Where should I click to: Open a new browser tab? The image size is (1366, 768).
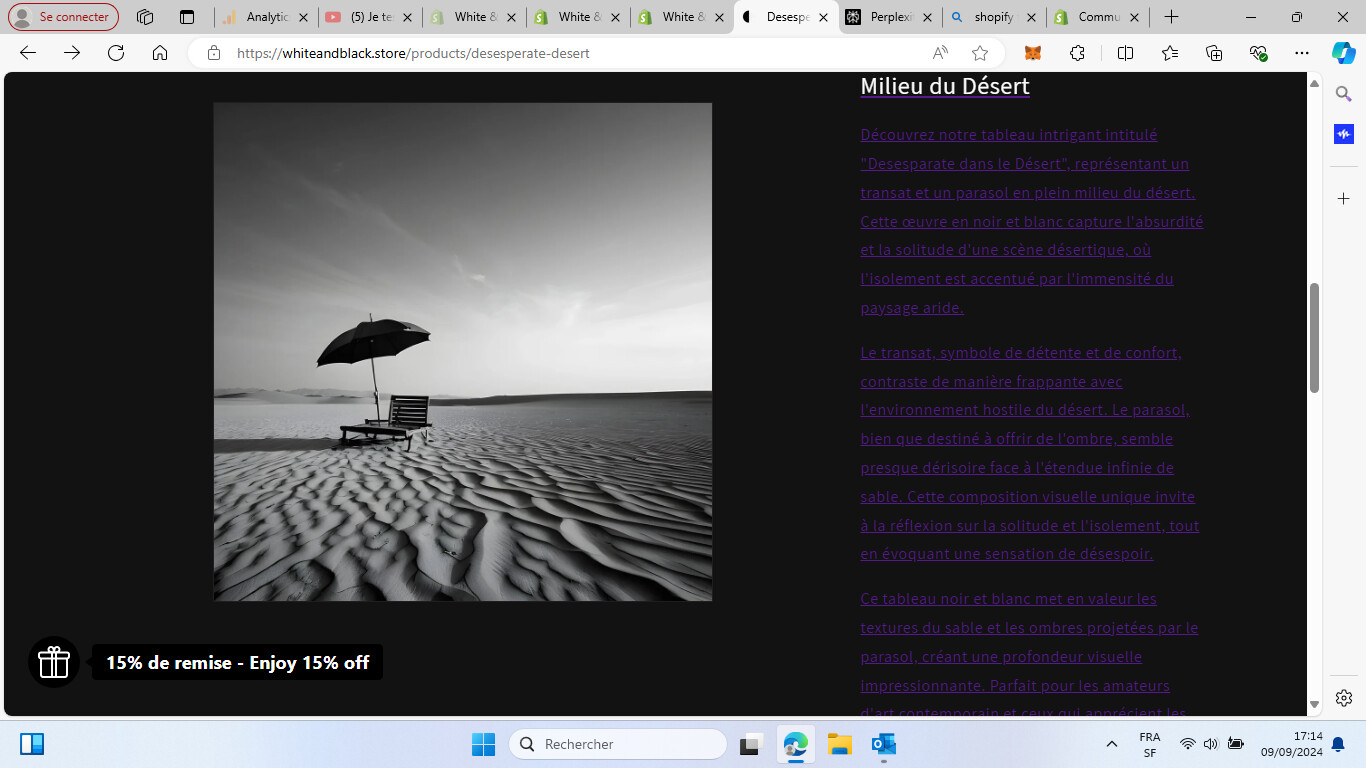1172,17
